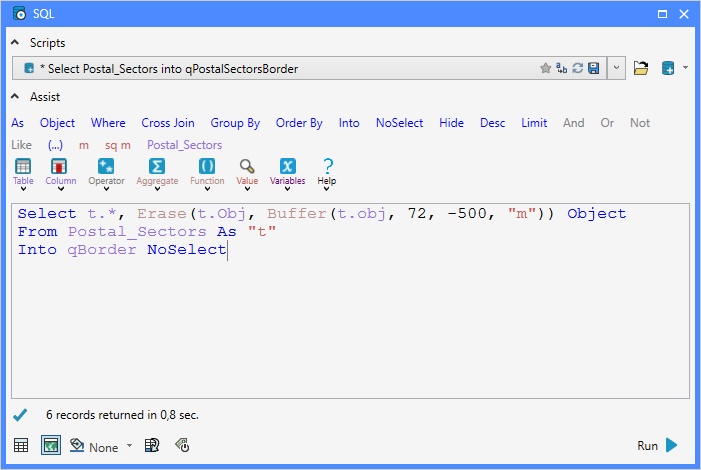Insert the Hide keyword
Image resolution: width=701 pixels, height=470 pixels.
click(451, 123)
